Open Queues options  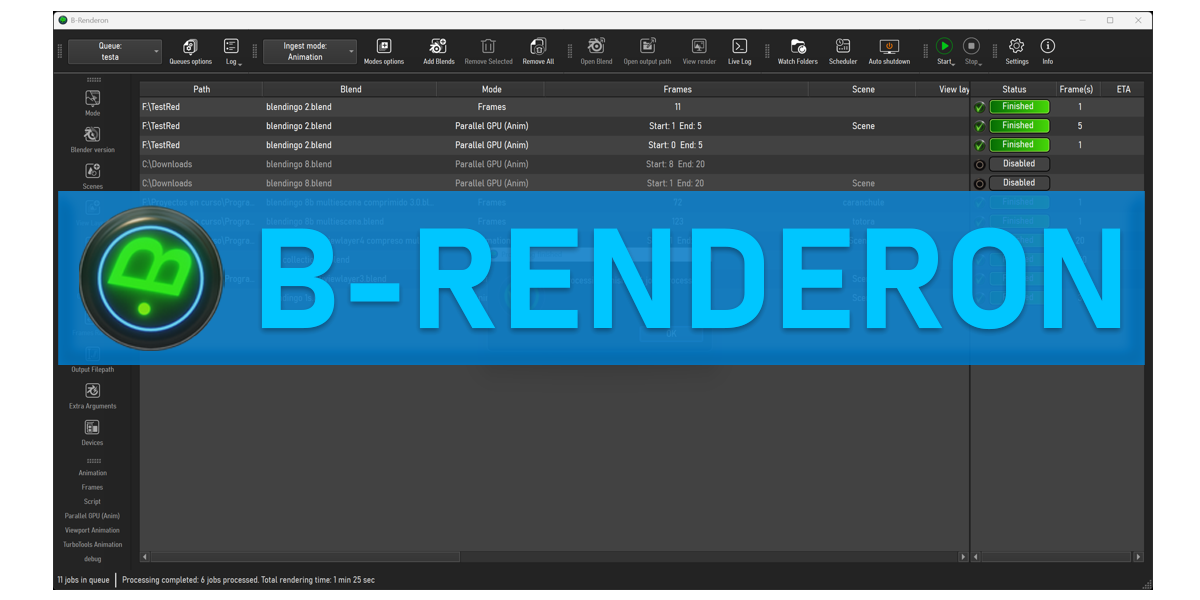pos(190,52)
